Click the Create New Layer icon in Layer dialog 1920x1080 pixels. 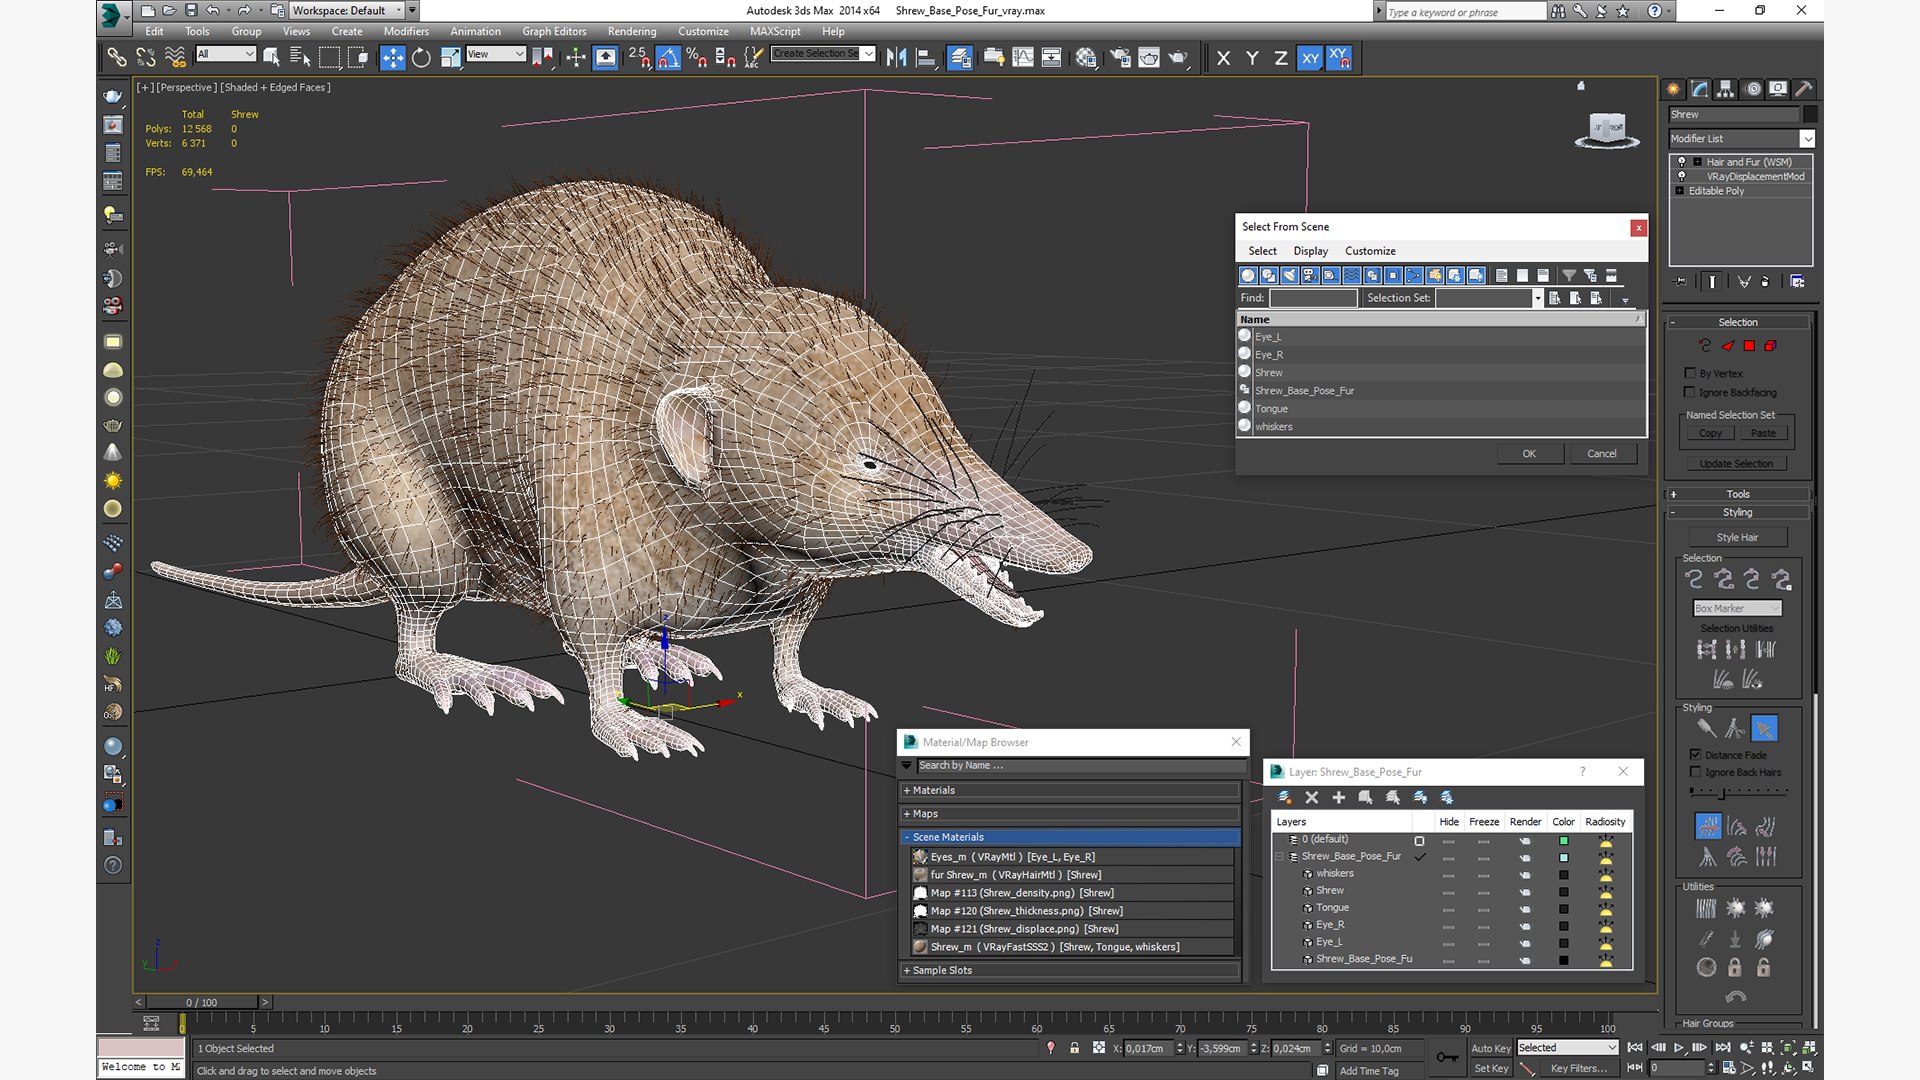[1285, 797]
